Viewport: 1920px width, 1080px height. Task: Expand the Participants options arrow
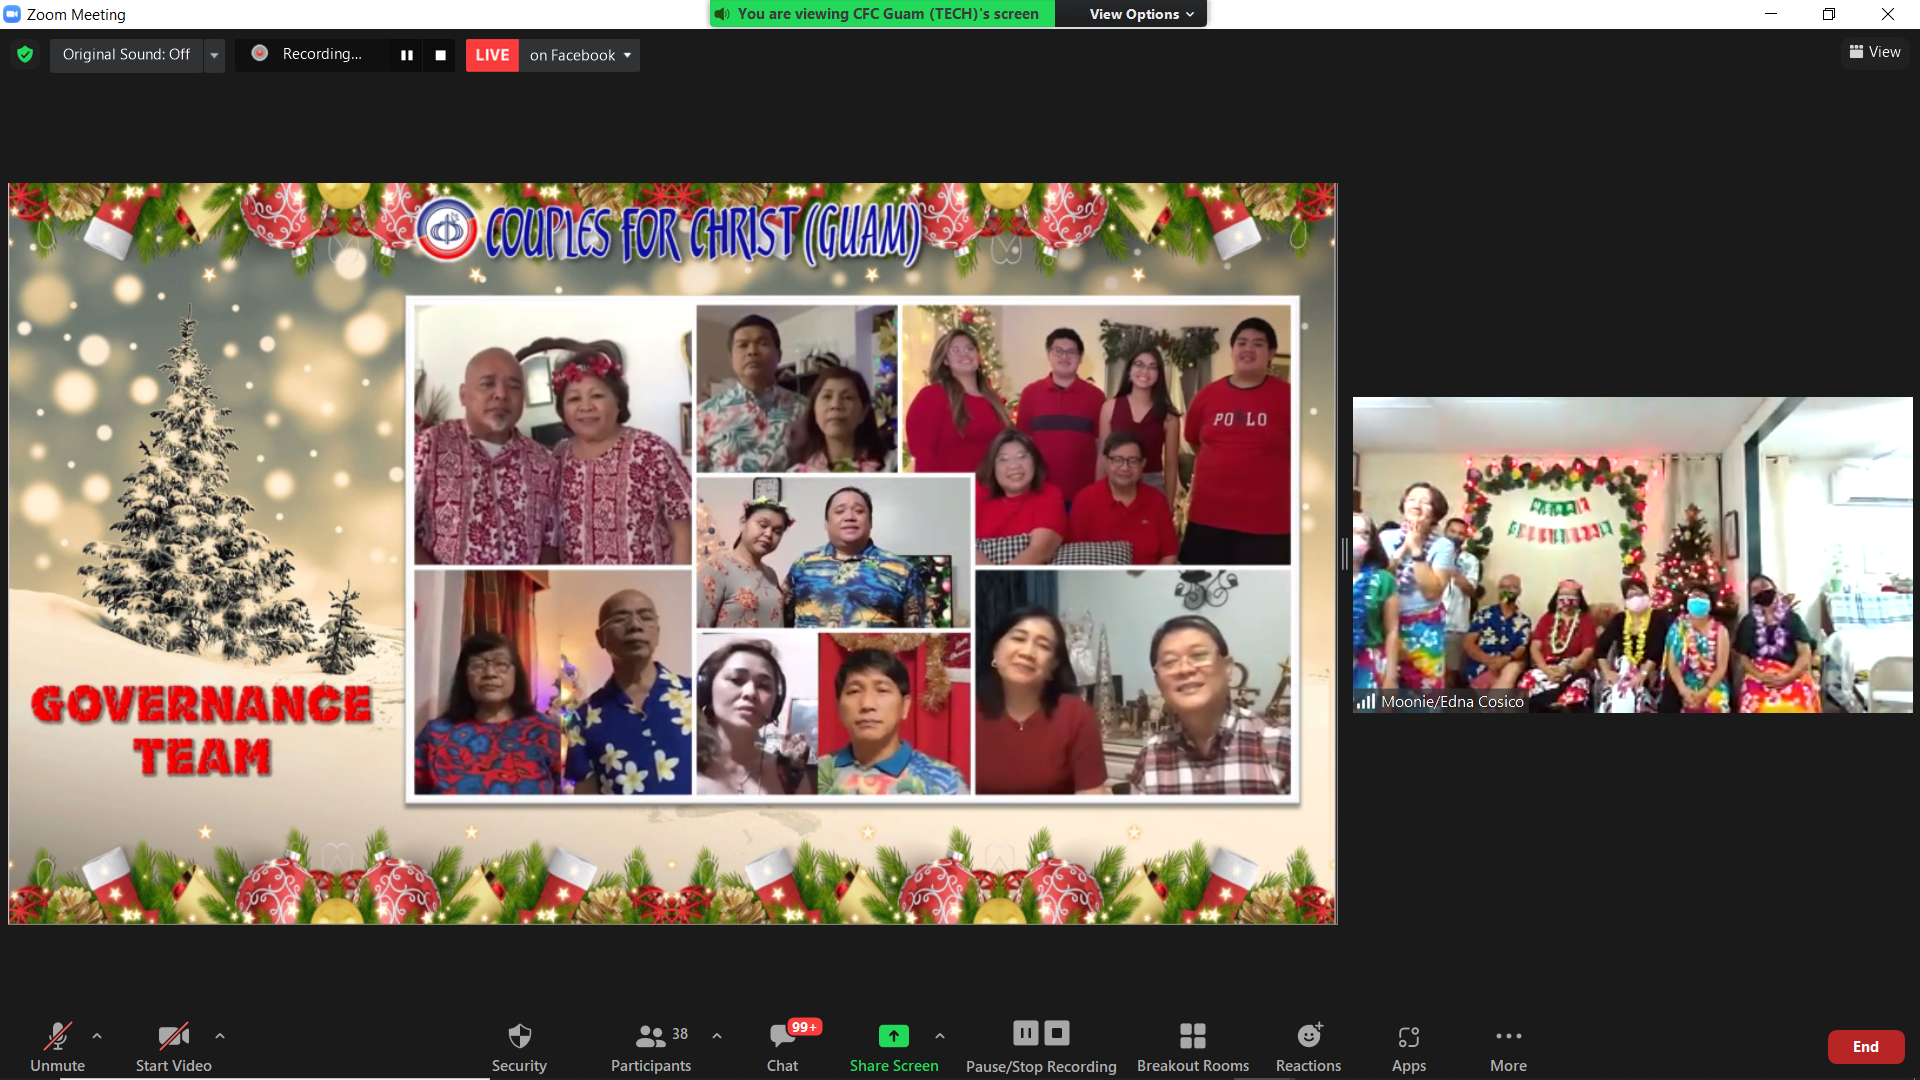(717, 1036)
